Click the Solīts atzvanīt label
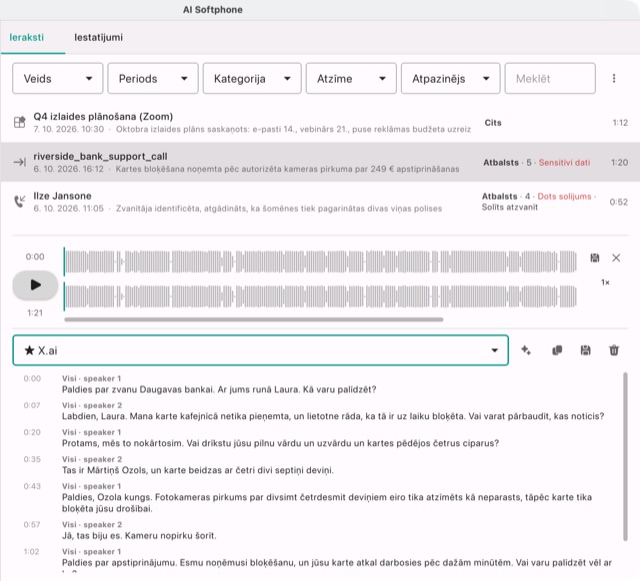The width and height of the screenshot is (640, 581). pyautogui.click(x=510, y=207)
